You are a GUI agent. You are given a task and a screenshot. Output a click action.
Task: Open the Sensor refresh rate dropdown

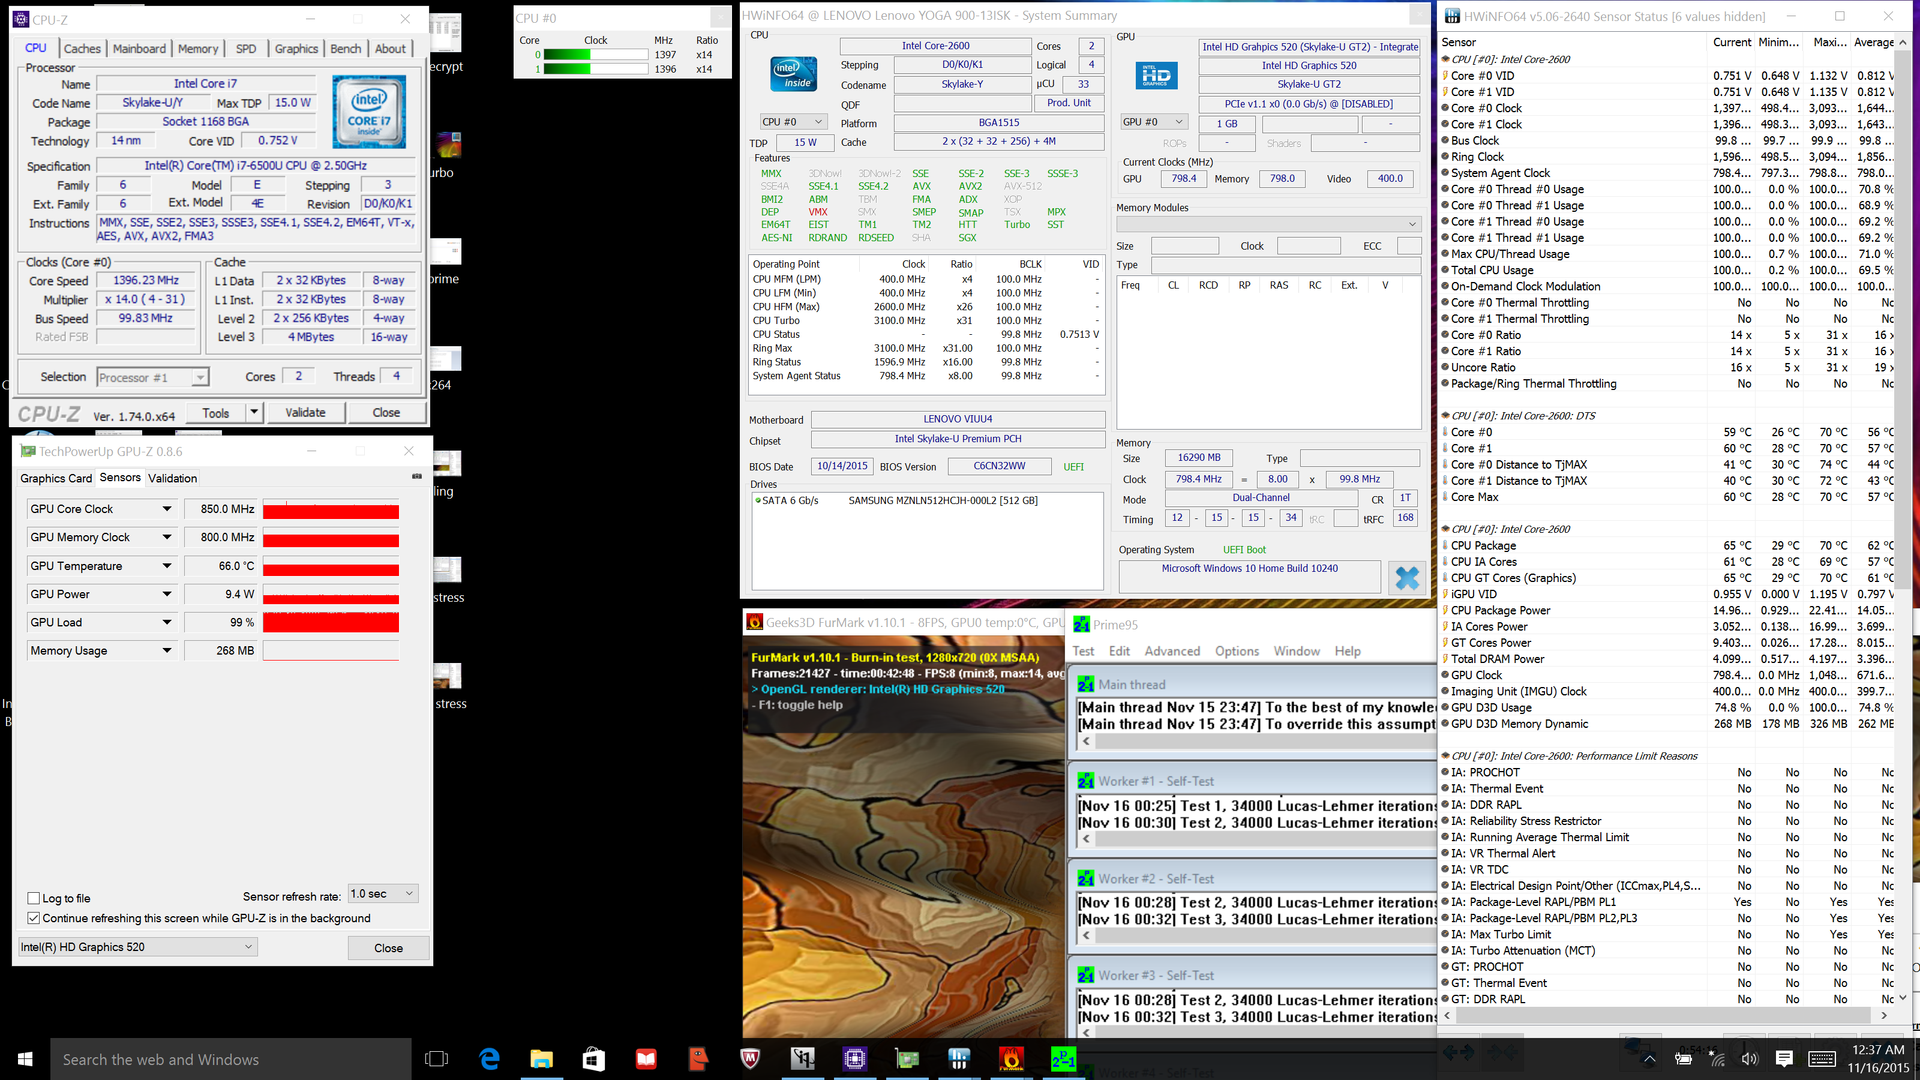pyautogui.click(x=383, y=894)
